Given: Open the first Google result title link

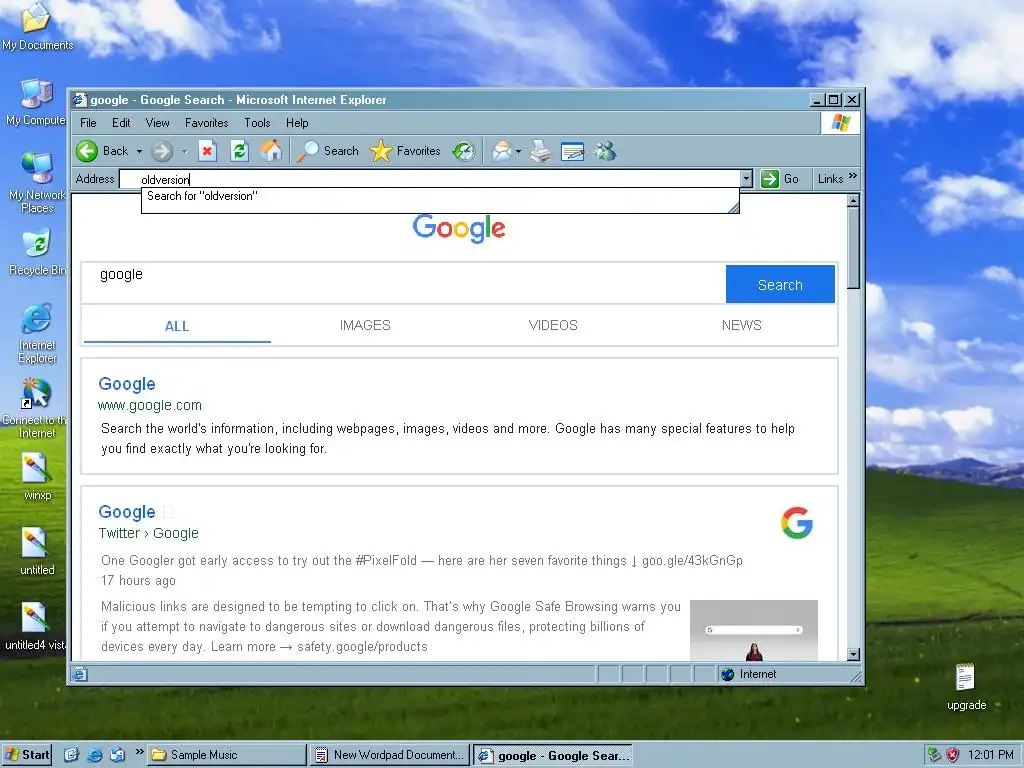Looking at the screenshot, I should pyautogui.click(x=127, y=384).
